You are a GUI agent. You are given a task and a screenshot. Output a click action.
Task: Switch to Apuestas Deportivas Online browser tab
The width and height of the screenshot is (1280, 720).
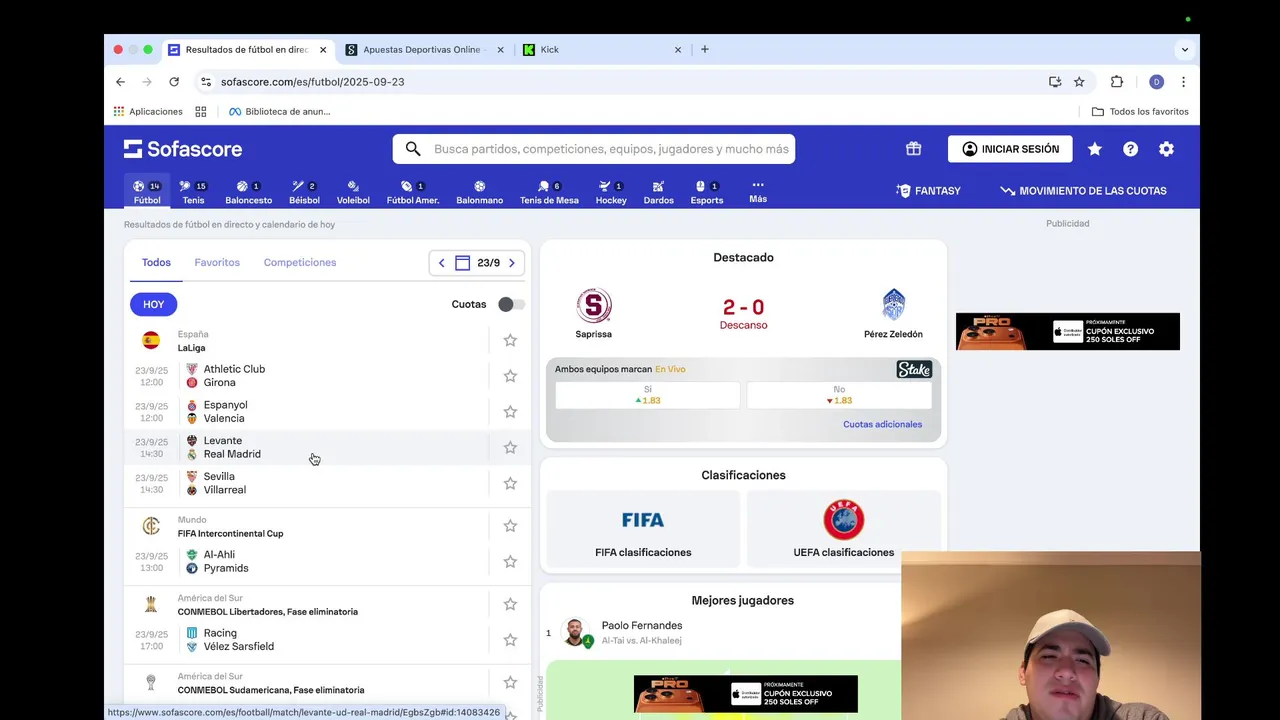point(422,49)
